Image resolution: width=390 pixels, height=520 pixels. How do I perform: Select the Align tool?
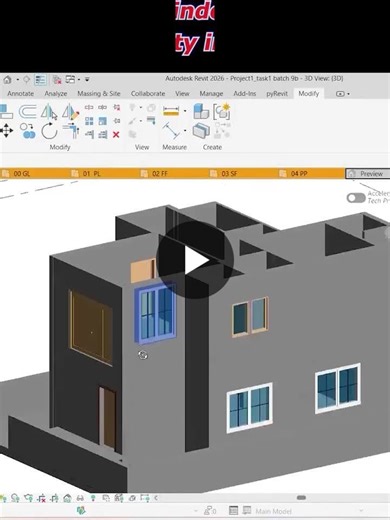[6, 112]
